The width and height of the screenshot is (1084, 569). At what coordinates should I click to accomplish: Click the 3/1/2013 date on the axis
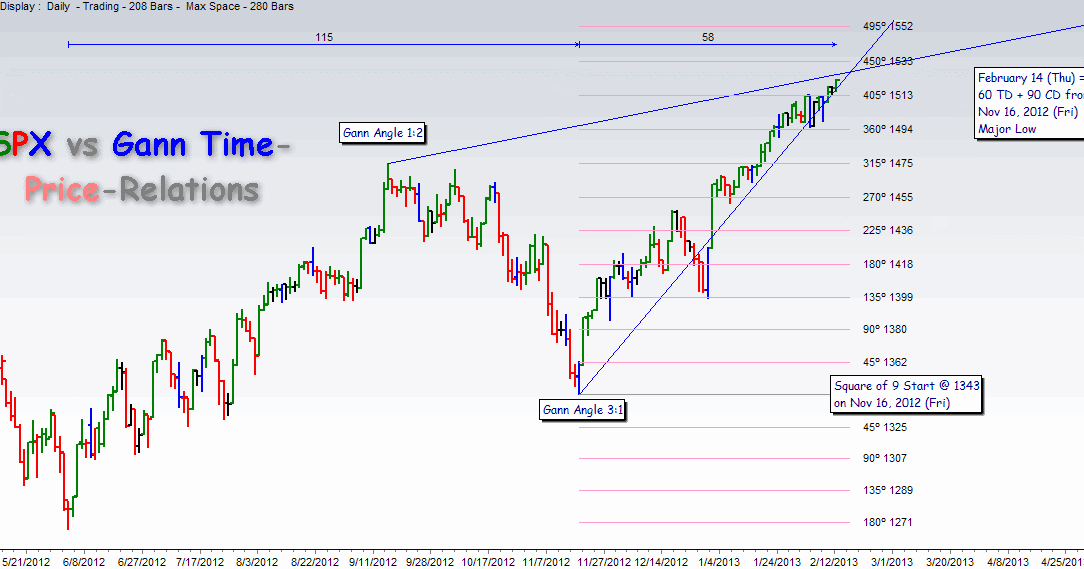pos(891,561)
